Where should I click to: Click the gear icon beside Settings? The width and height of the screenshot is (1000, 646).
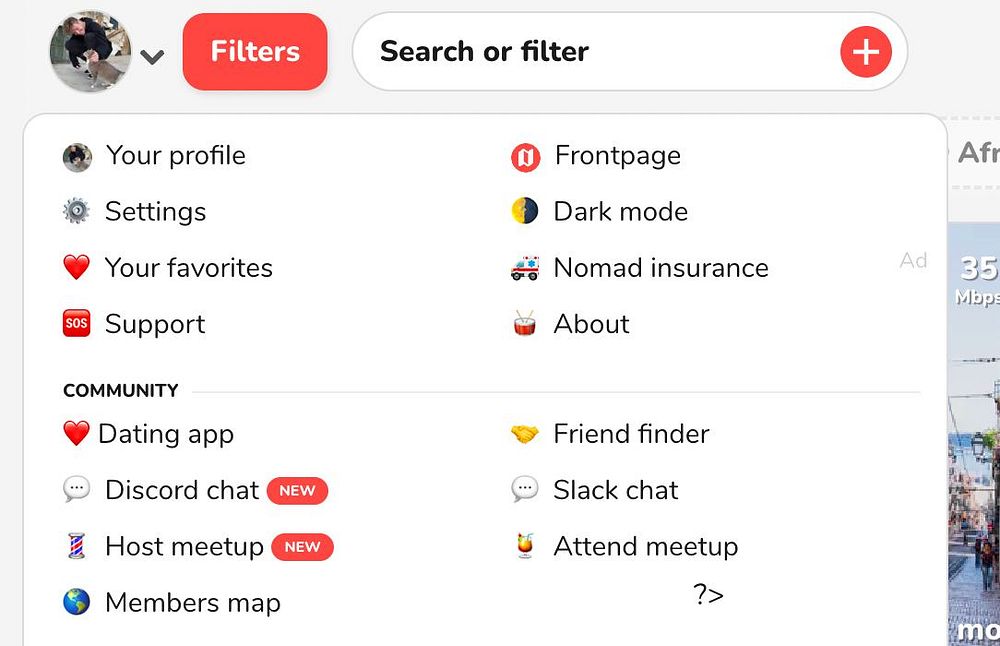76,212
